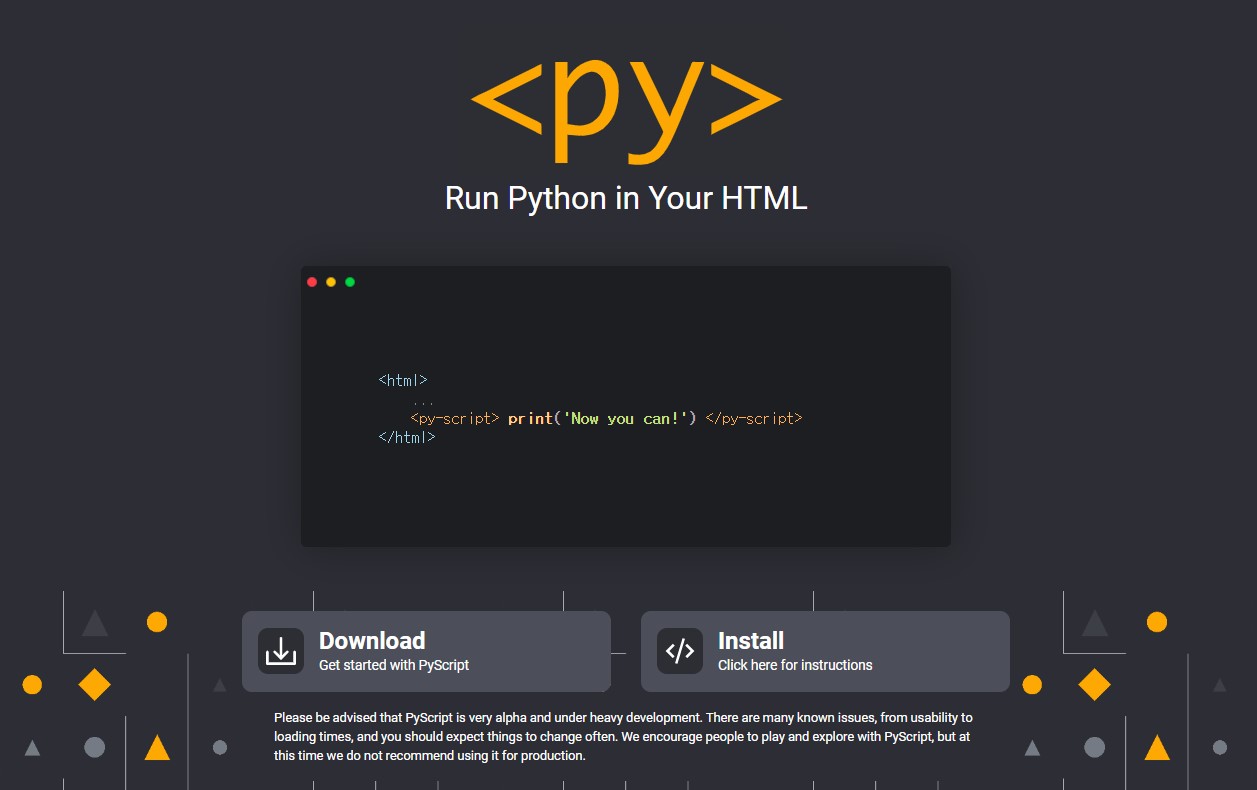Click "Click here for instructions" subtitle
This screenshot has width=1257, height=790.
click(x=795, y=665)
